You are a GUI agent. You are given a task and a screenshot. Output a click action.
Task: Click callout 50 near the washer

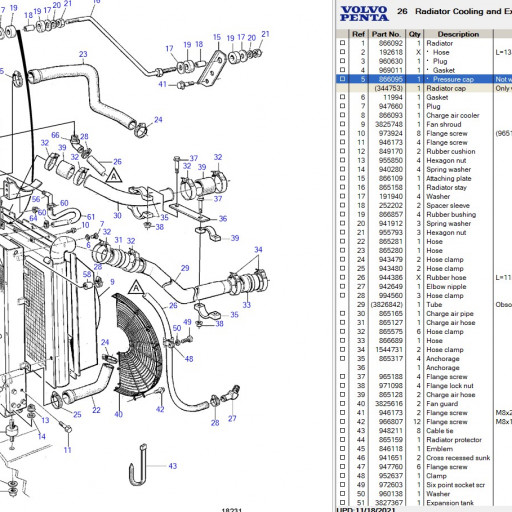pos(177,328)
